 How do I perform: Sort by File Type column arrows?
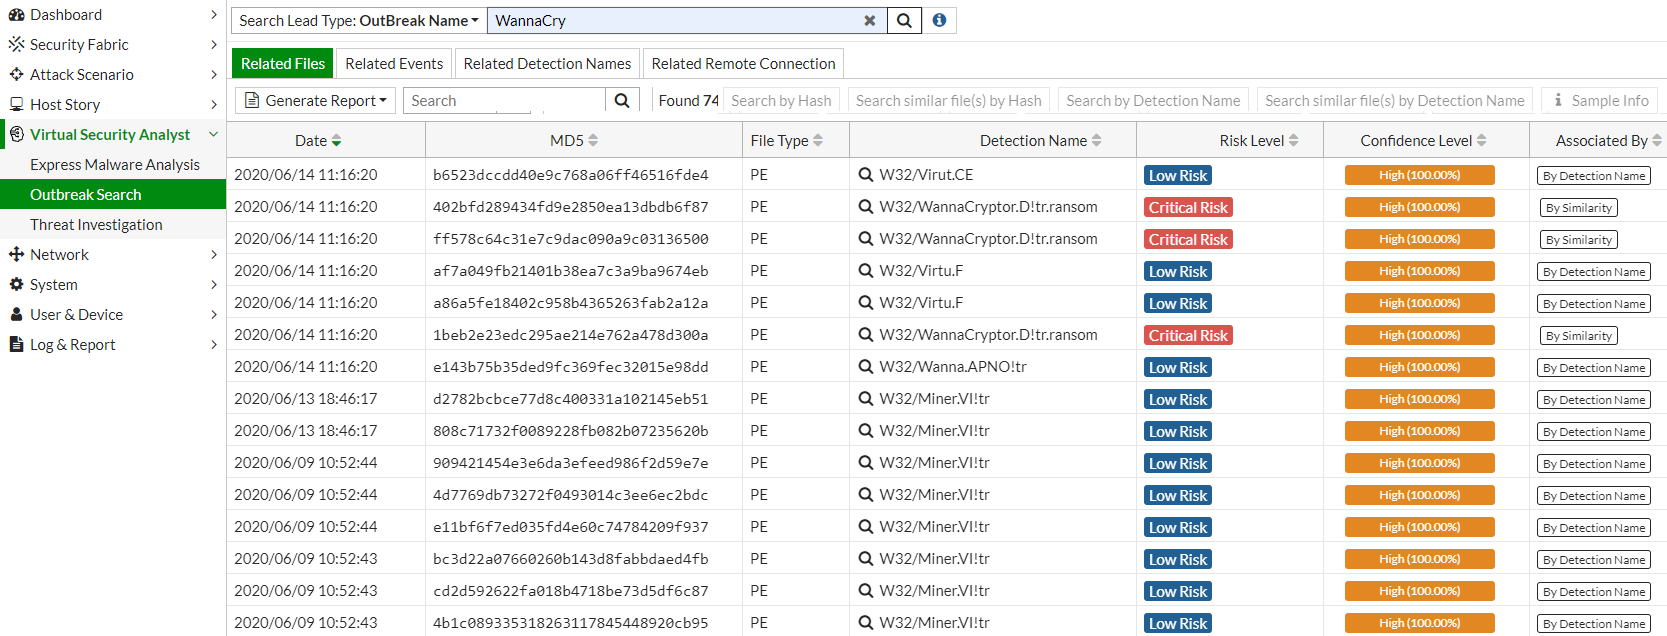(x=818, y=141)
